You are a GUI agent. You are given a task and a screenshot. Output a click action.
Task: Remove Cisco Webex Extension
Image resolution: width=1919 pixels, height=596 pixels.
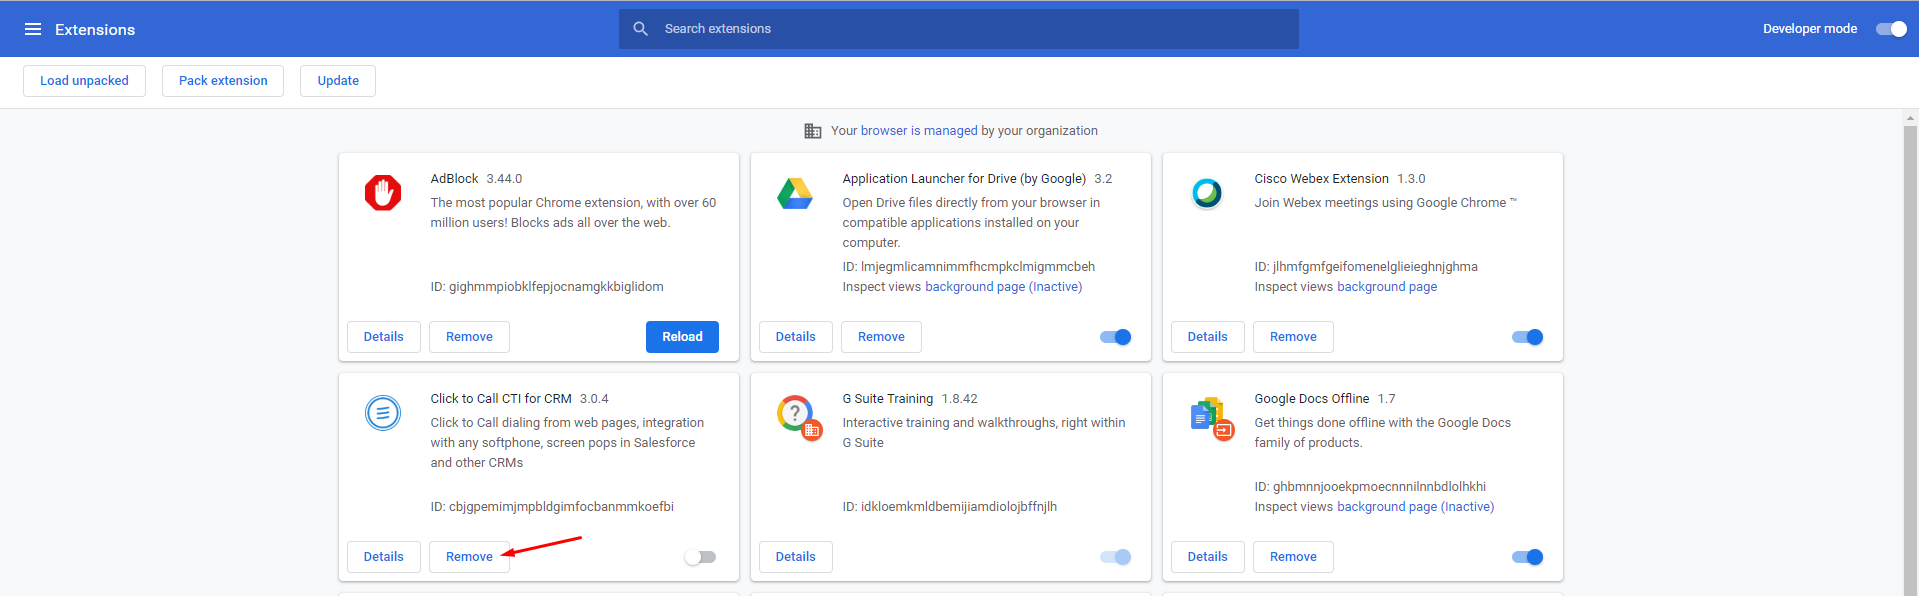1293,337
